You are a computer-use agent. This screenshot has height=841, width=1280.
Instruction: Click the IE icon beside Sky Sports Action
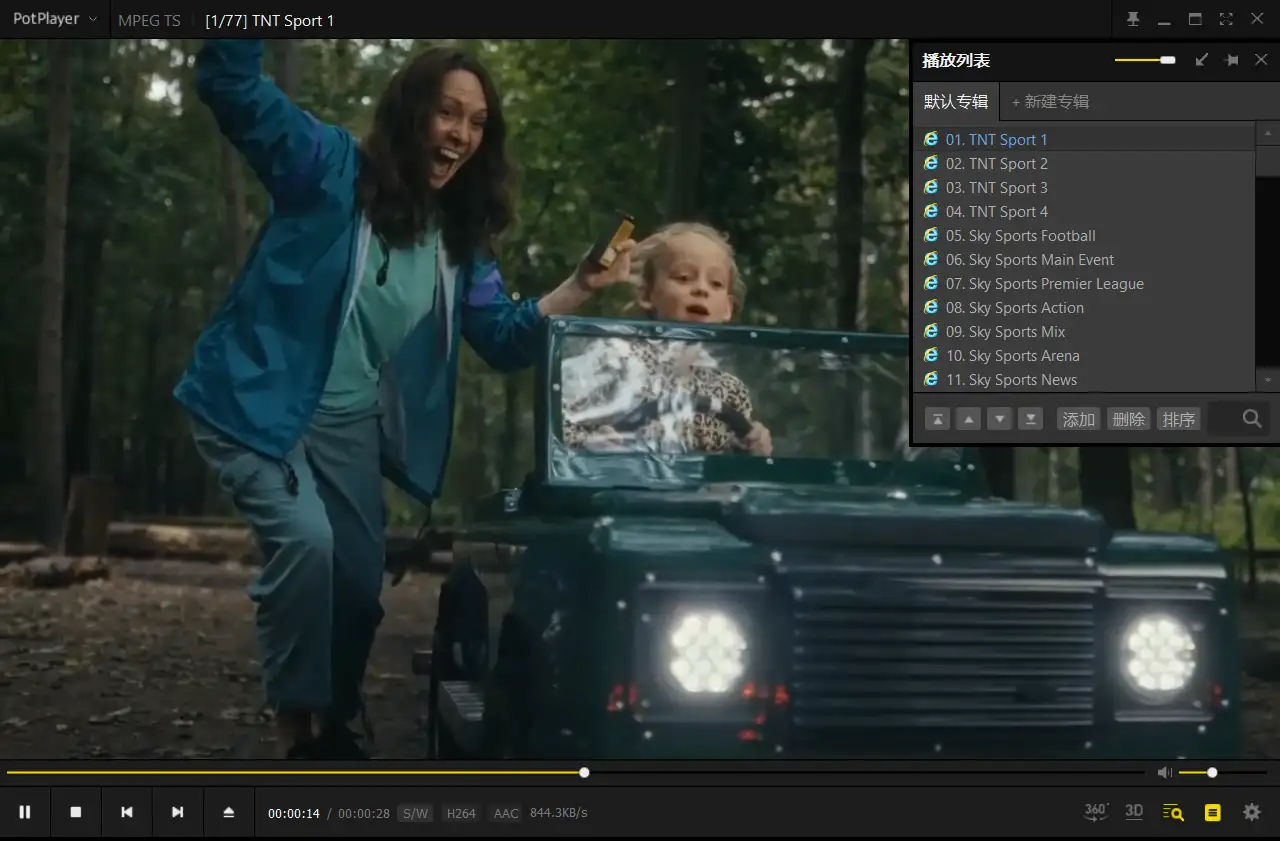coord(931,307)
